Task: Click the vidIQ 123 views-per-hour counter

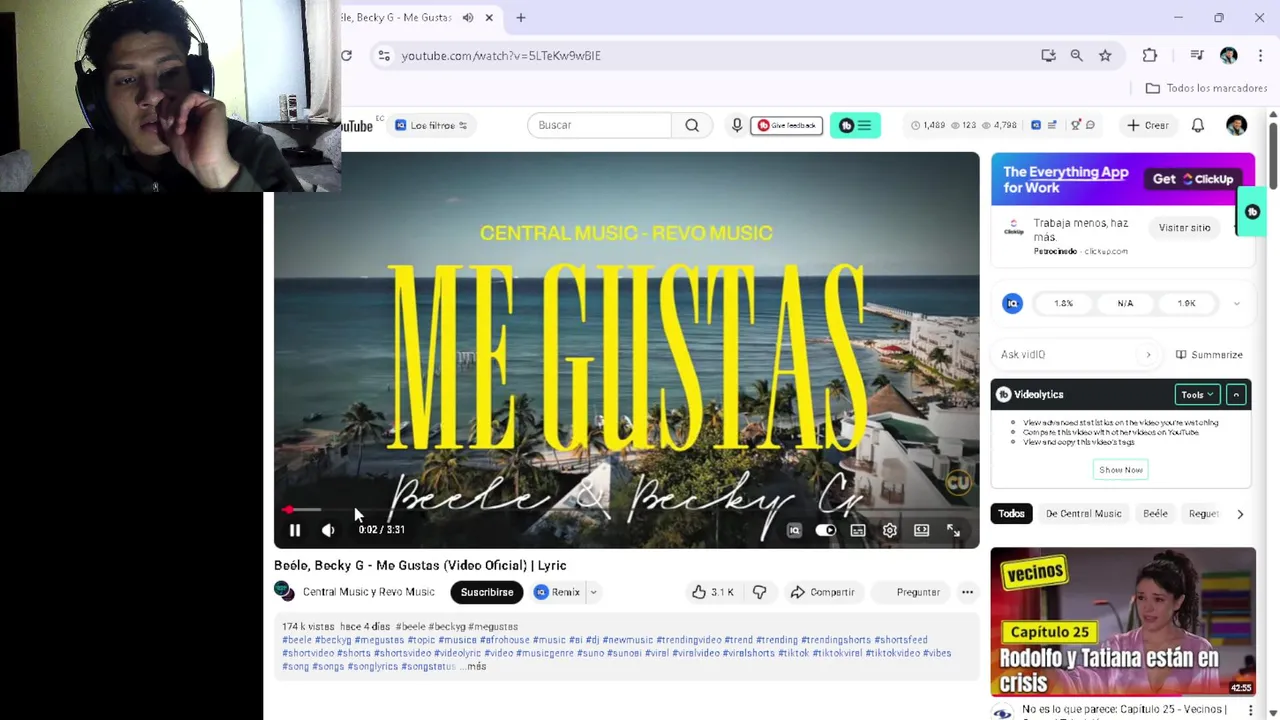Action: [962, 125]
